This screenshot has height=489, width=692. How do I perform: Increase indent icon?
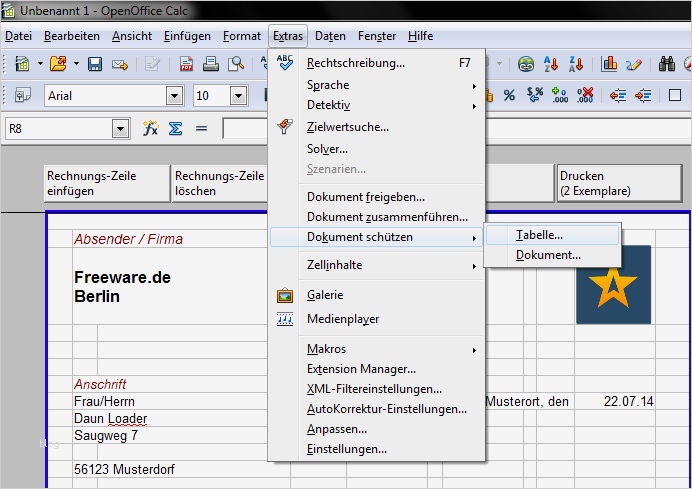pyautogui.click(x=643, y=95)
